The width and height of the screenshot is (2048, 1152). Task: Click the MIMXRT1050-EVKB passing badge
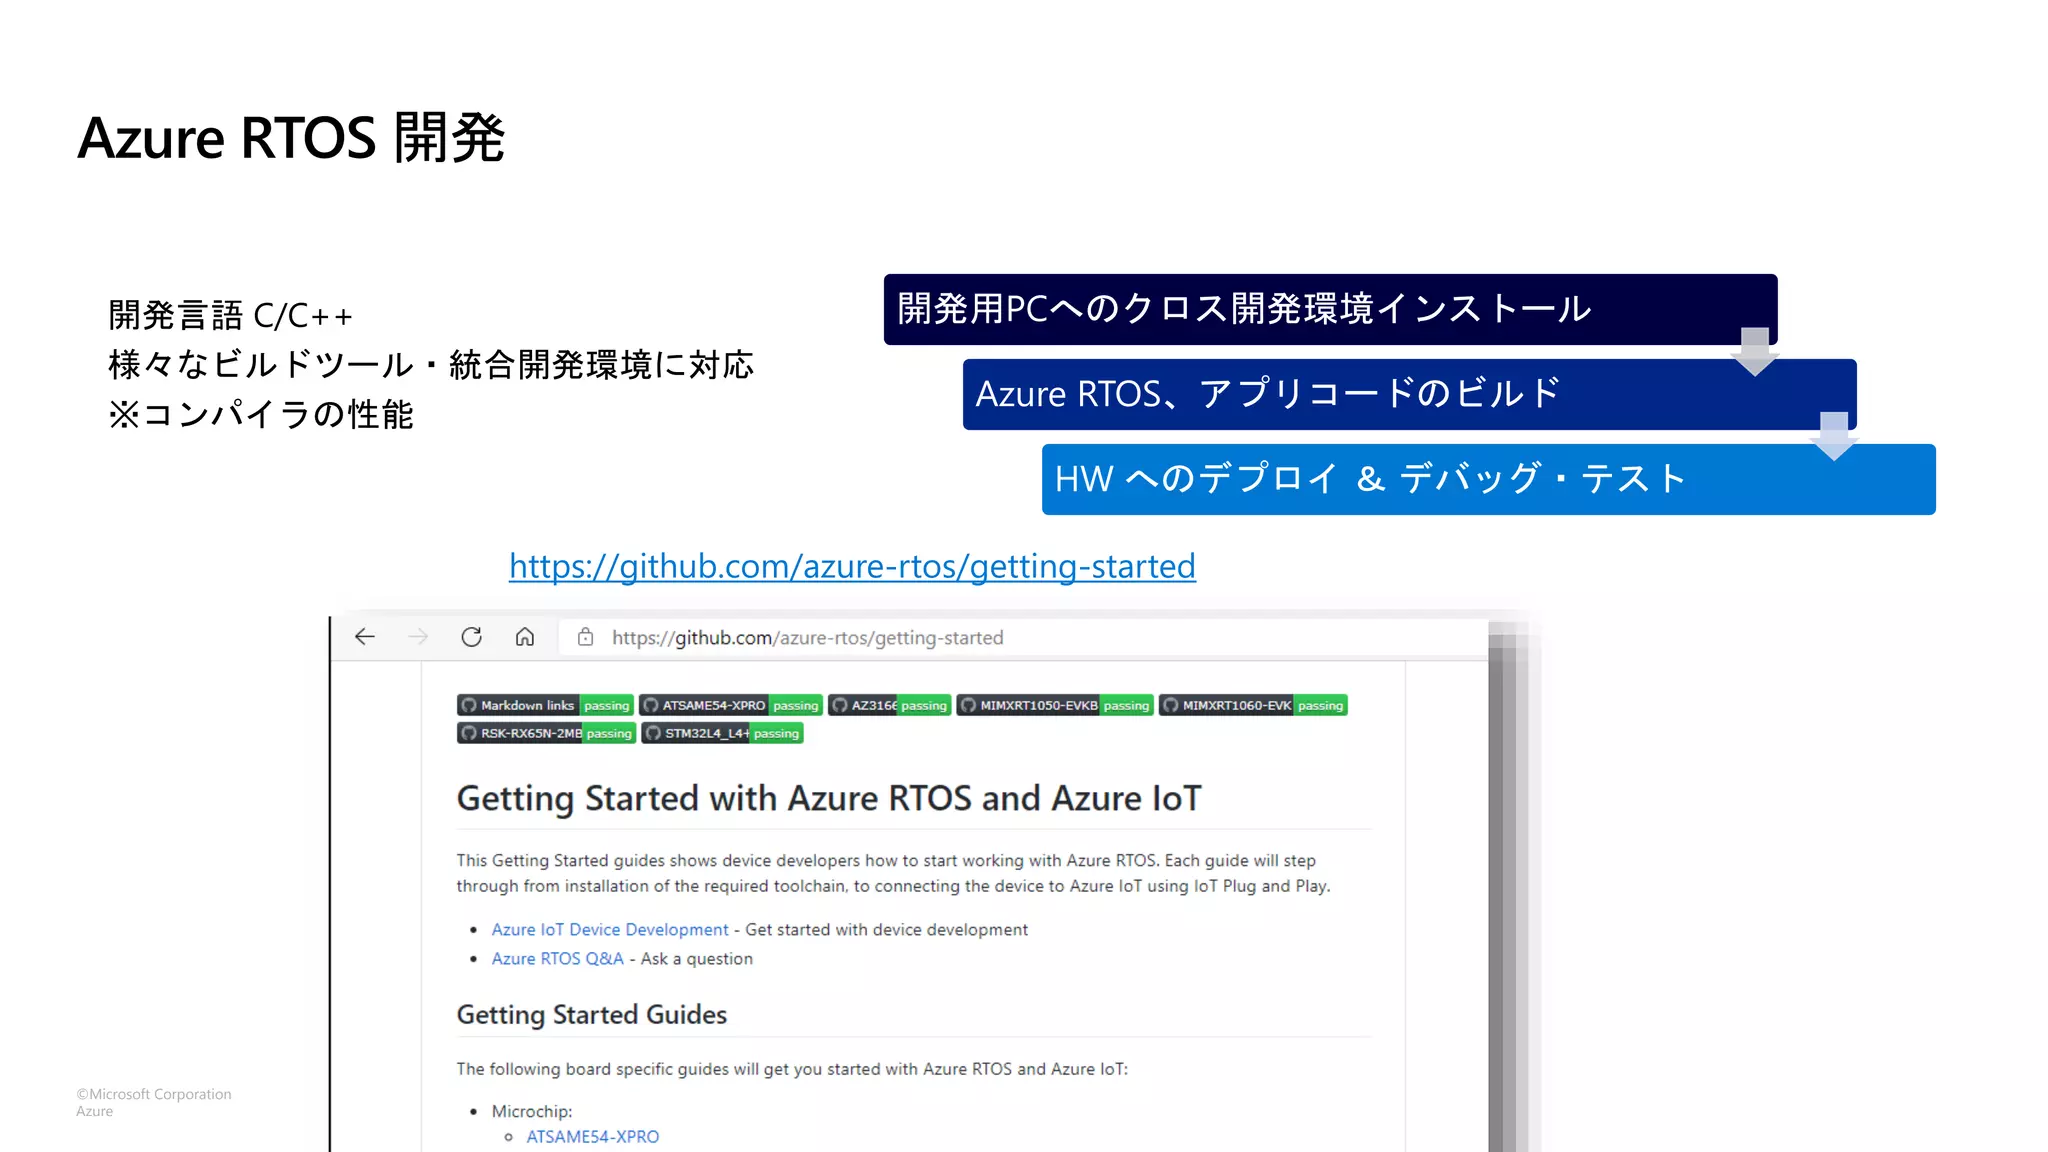(1055, 705)
